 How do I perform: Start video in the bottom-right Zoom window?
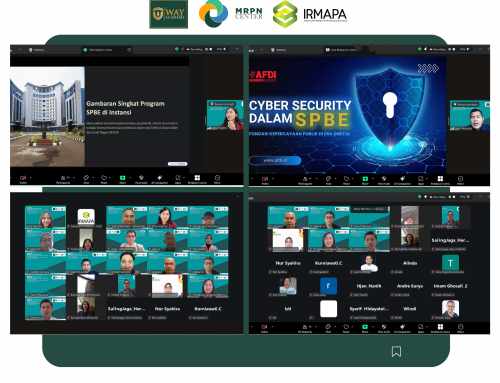[x=265, y=328]
